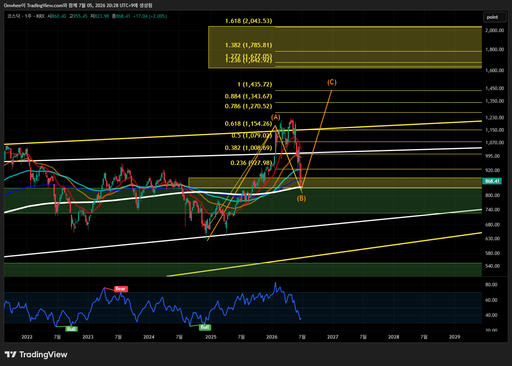This screenshot has height=366, width=512.
Task: Click the 995.00 price axis value
Action: pyautogui.click(x=492, y=156)
